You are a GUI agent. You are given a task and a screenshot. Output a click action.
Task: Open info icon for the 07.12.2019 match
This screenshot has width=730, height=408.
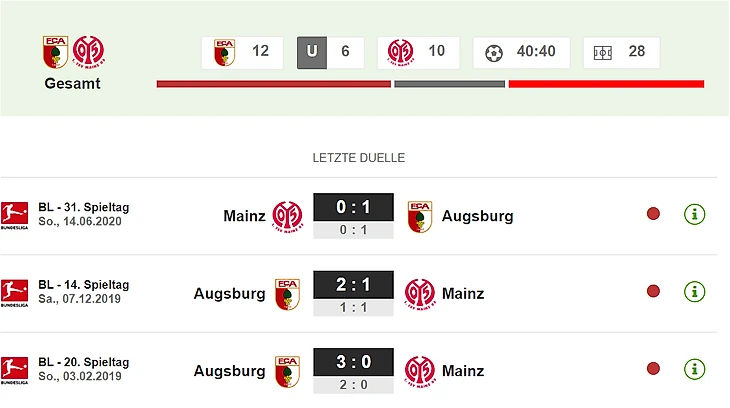(x=694, y=291)
